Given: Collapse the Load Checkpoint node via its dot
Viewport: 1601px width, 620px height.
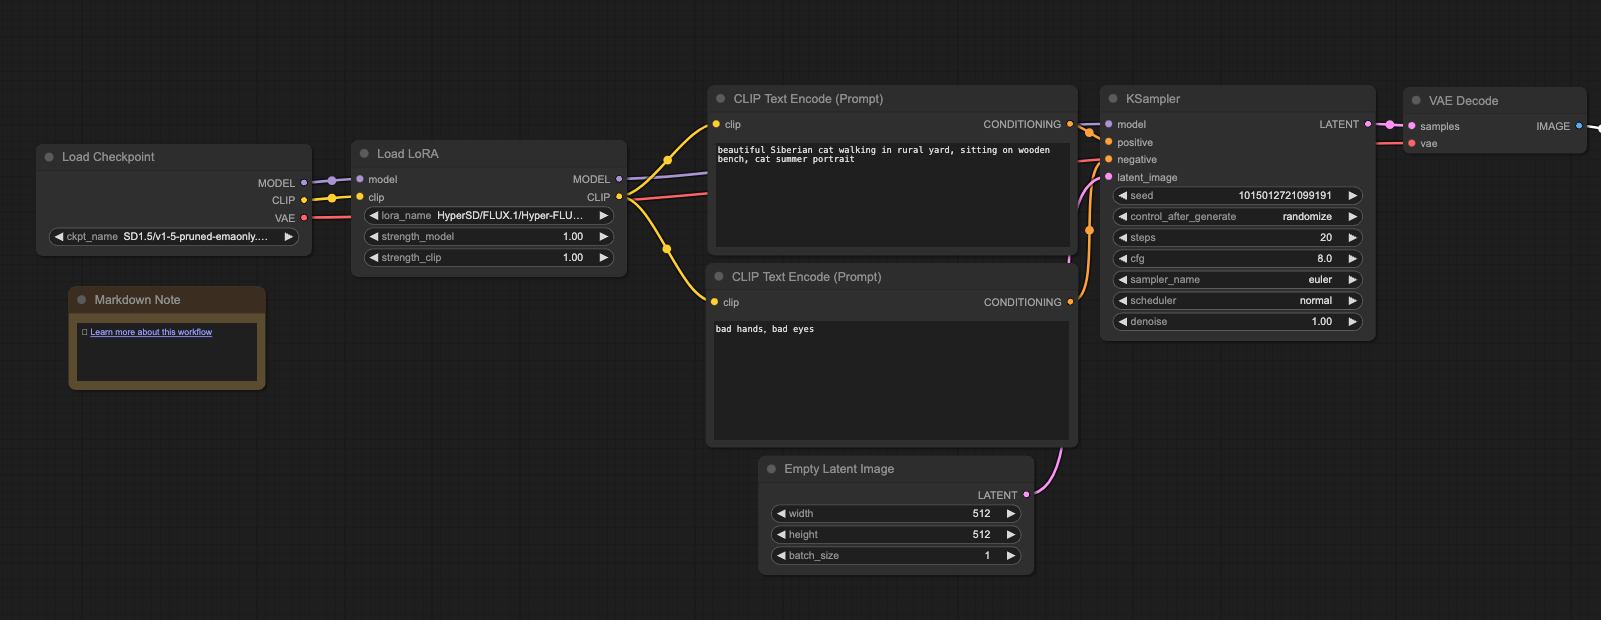Looking at the screenshot, I should 49,157.
